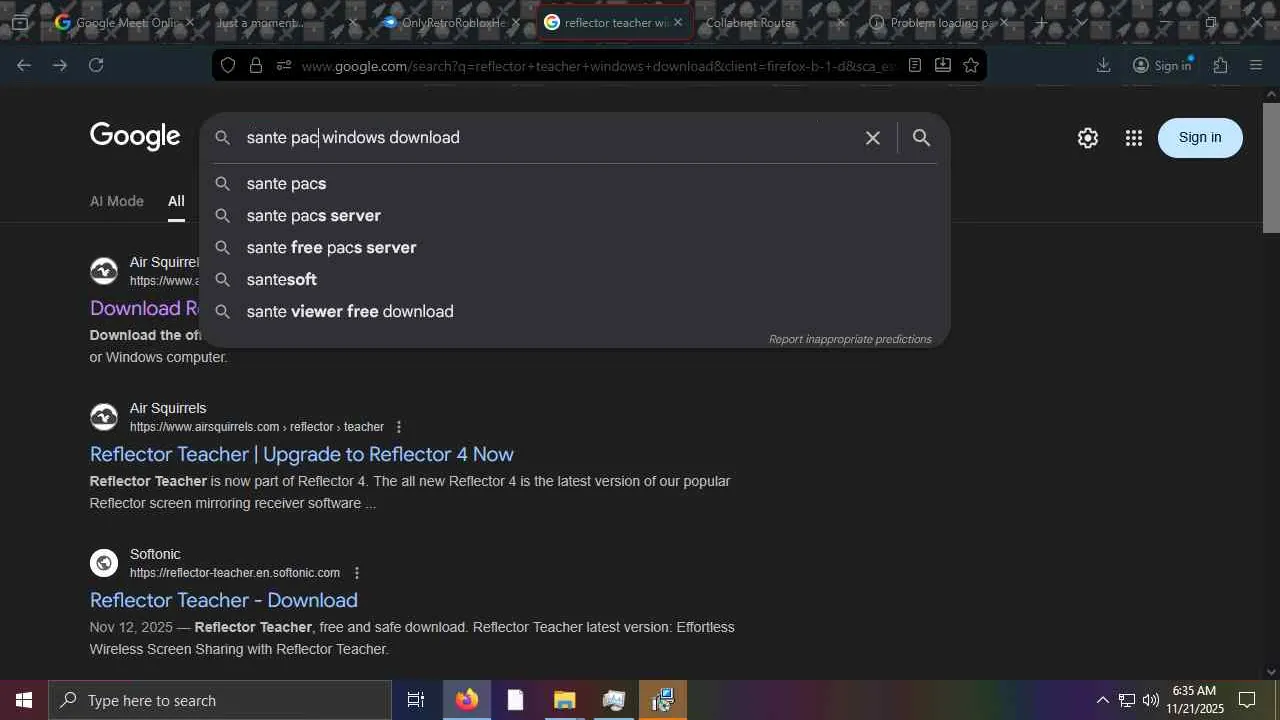1280x720 pixels.
Task: Select the All results tab
Action: click(x=176, y=201)
